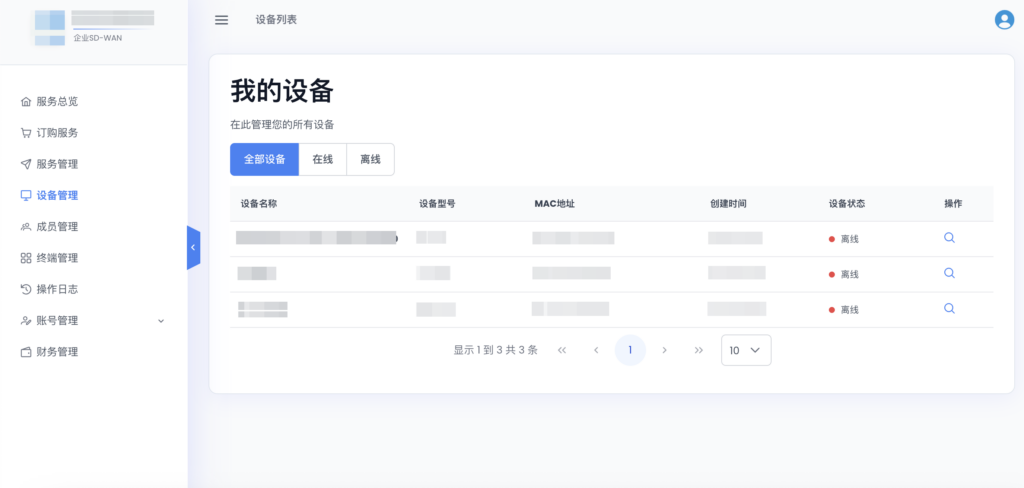Viewport: 1024px width, 488px height.
Task: Open the page size dropdown showing 10
Action: [745, 350]
